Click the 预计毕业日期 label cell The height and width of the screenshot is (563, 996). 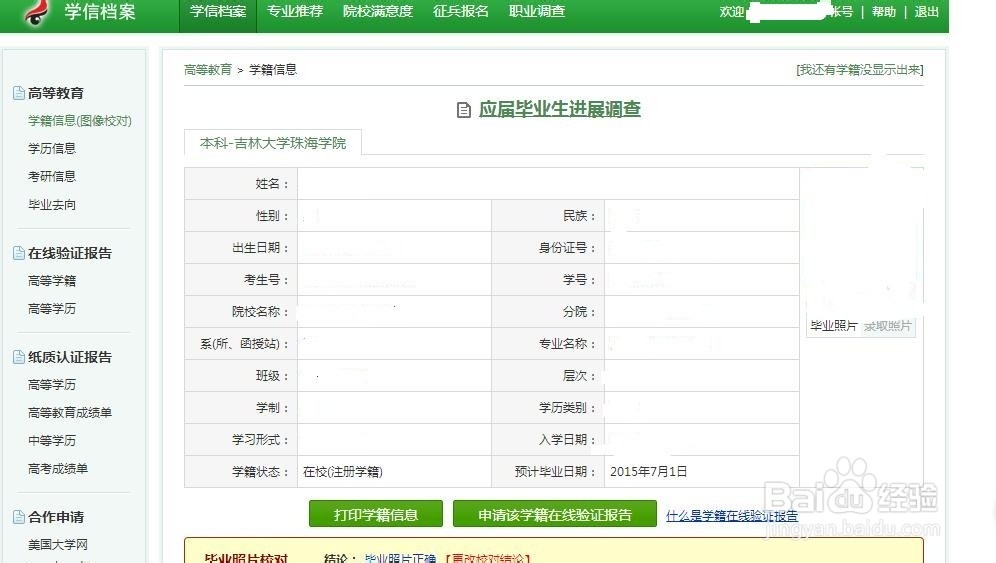(548, 471)
